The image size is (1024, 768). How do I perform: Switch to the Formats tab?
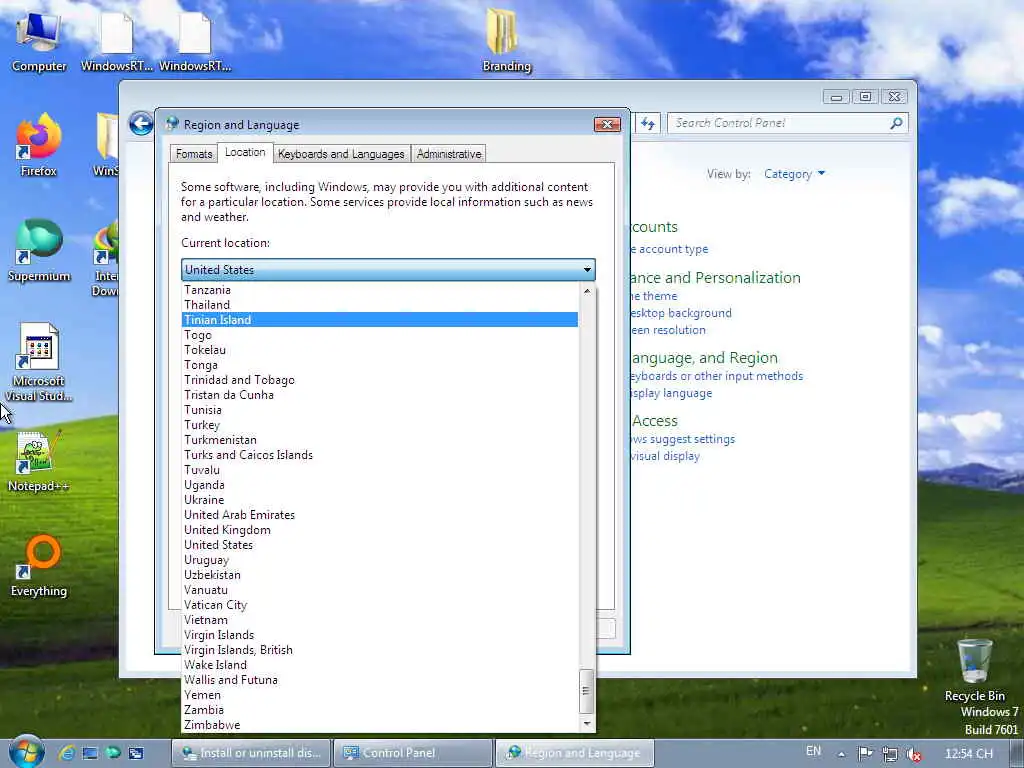coord(194,154)
